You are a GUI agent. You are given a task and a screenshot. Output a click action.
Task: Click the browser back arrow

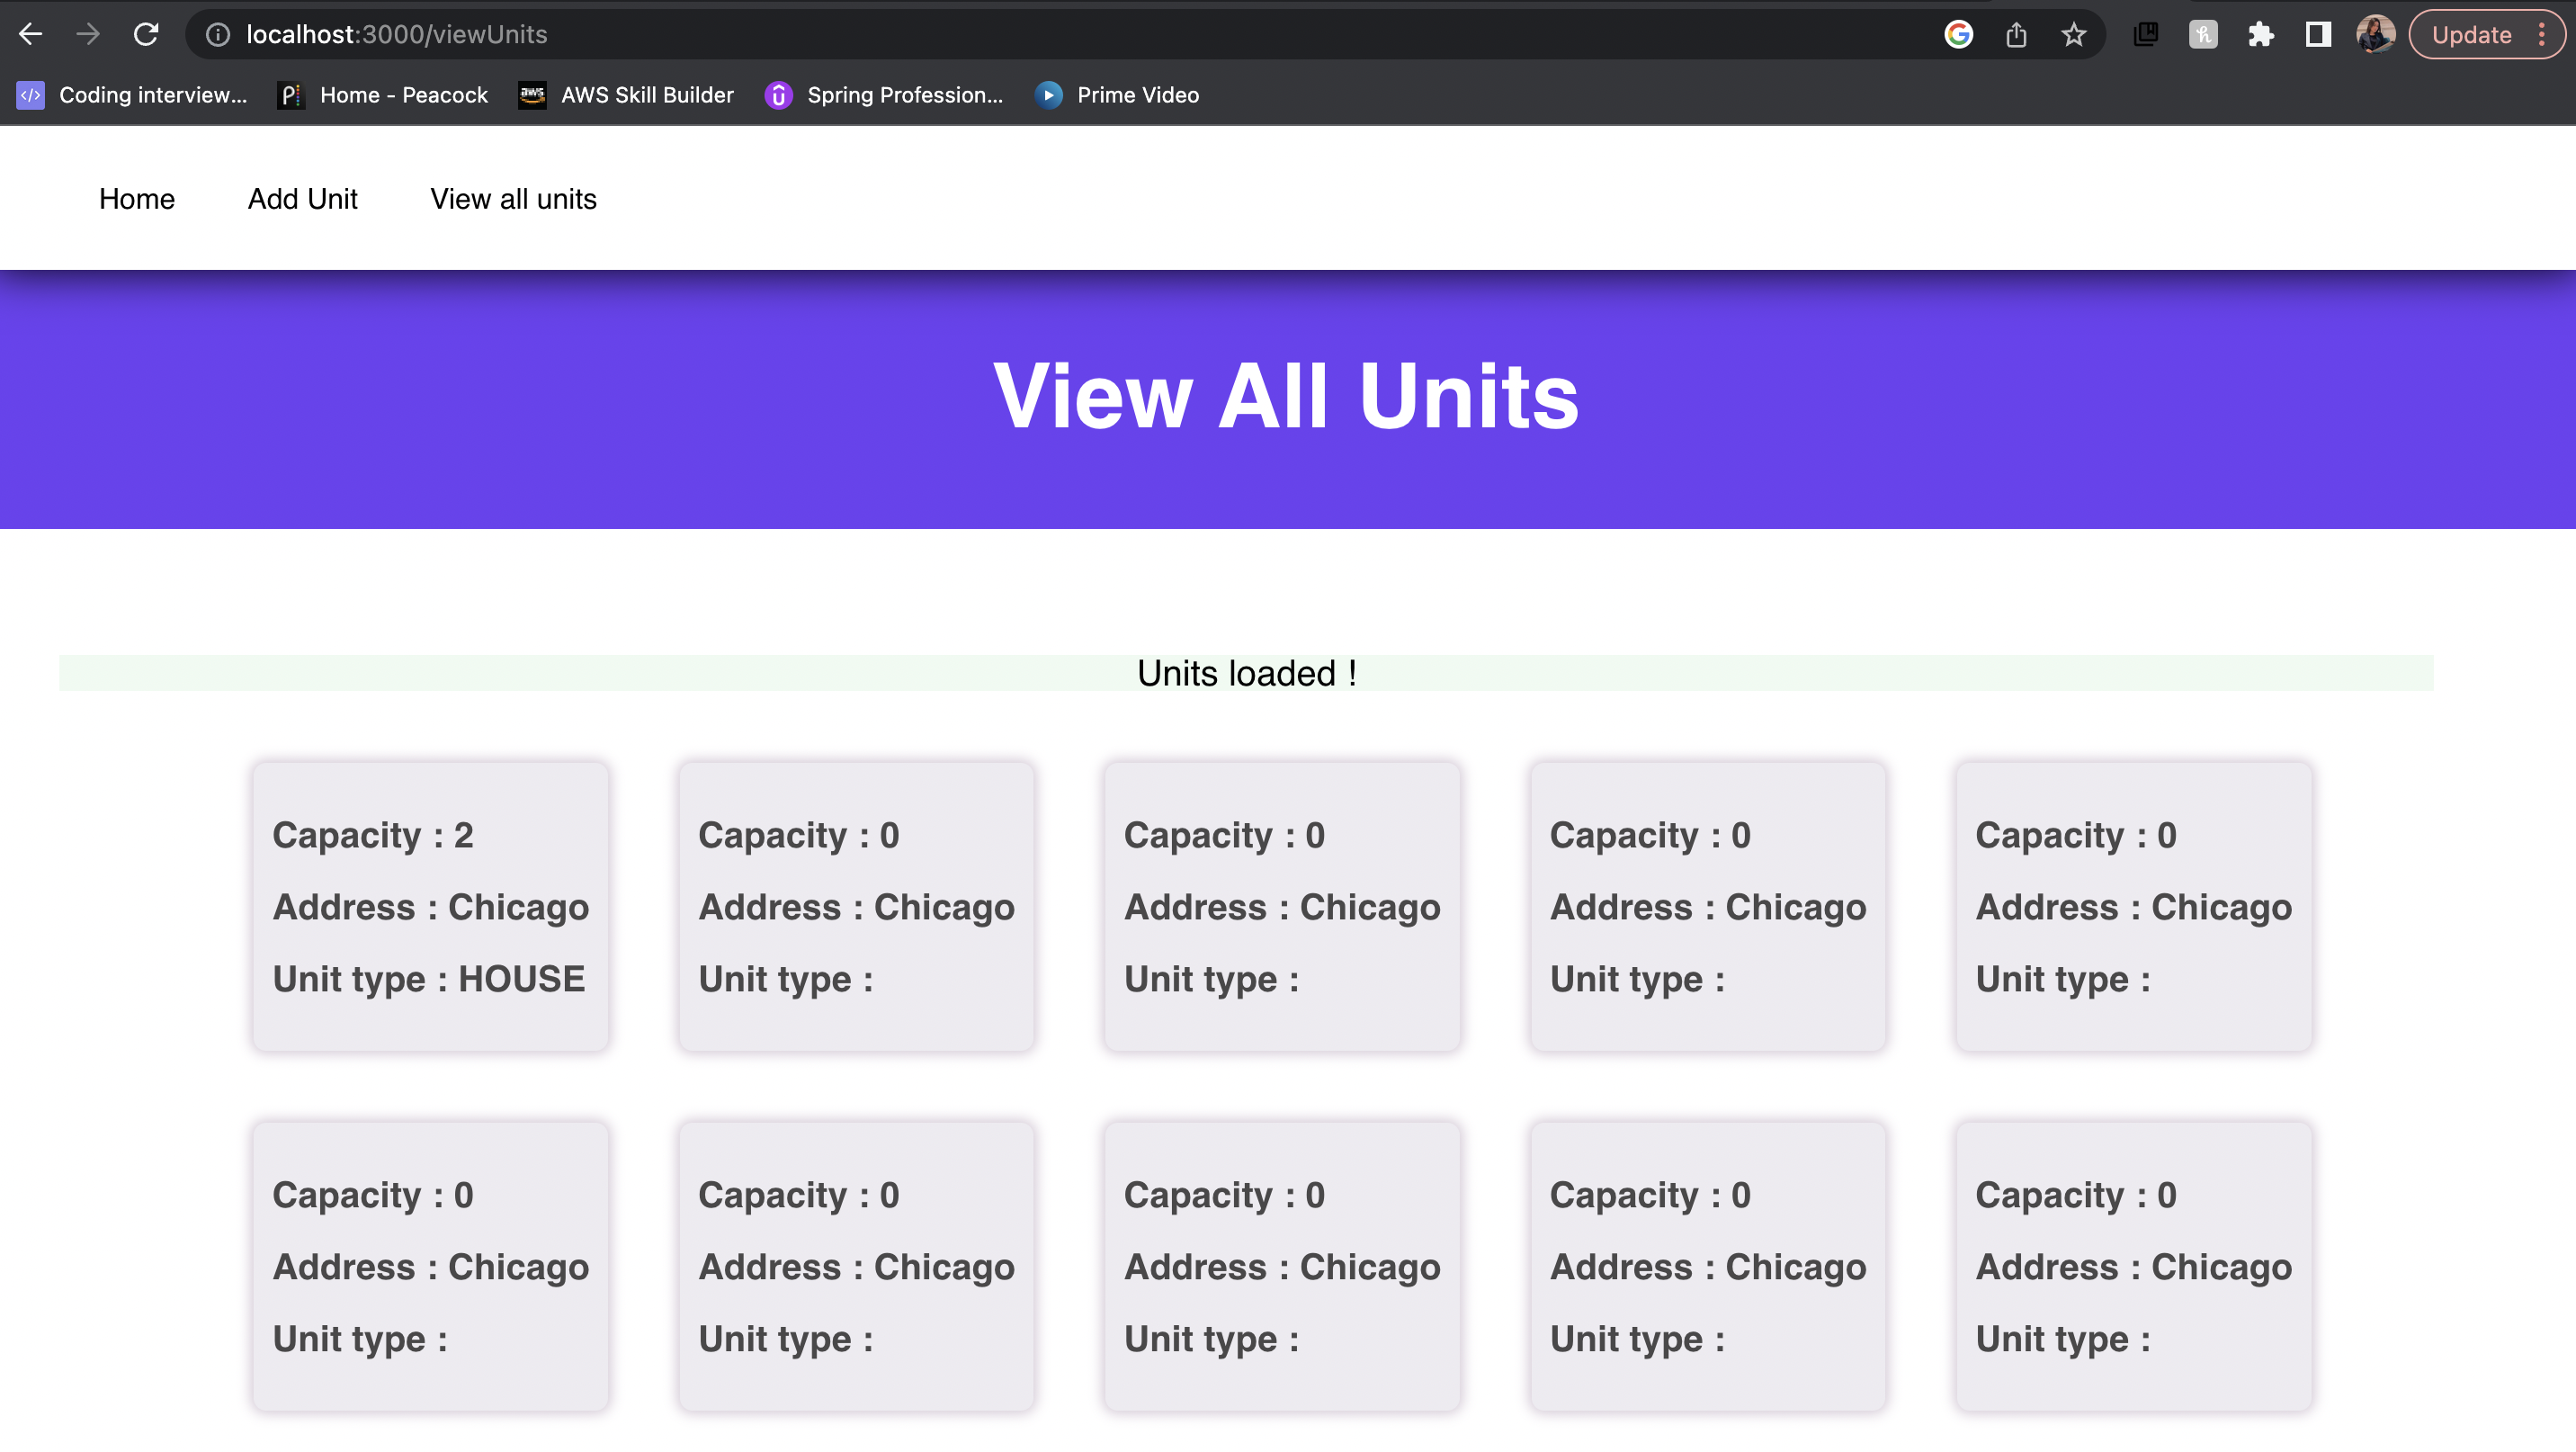(31, 34)
